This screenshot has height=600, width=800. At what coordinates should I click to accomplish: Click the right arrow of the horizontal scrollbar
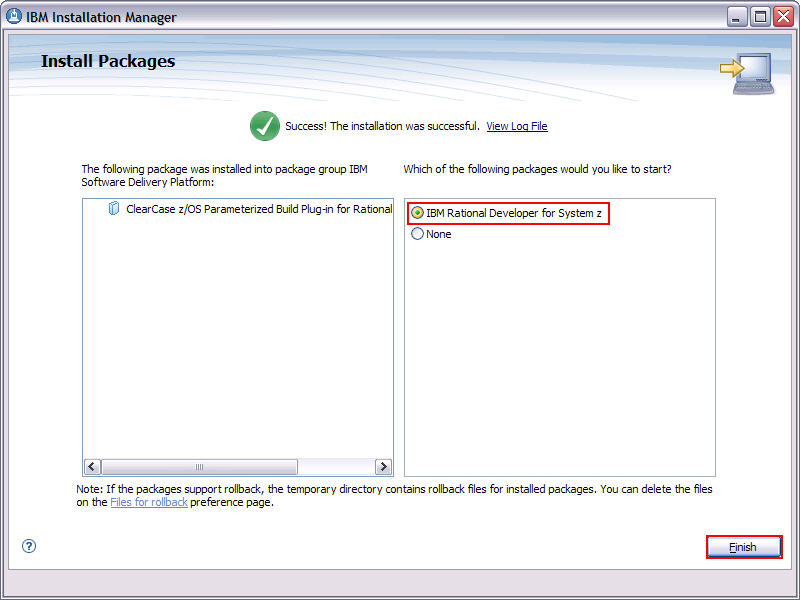383,466
